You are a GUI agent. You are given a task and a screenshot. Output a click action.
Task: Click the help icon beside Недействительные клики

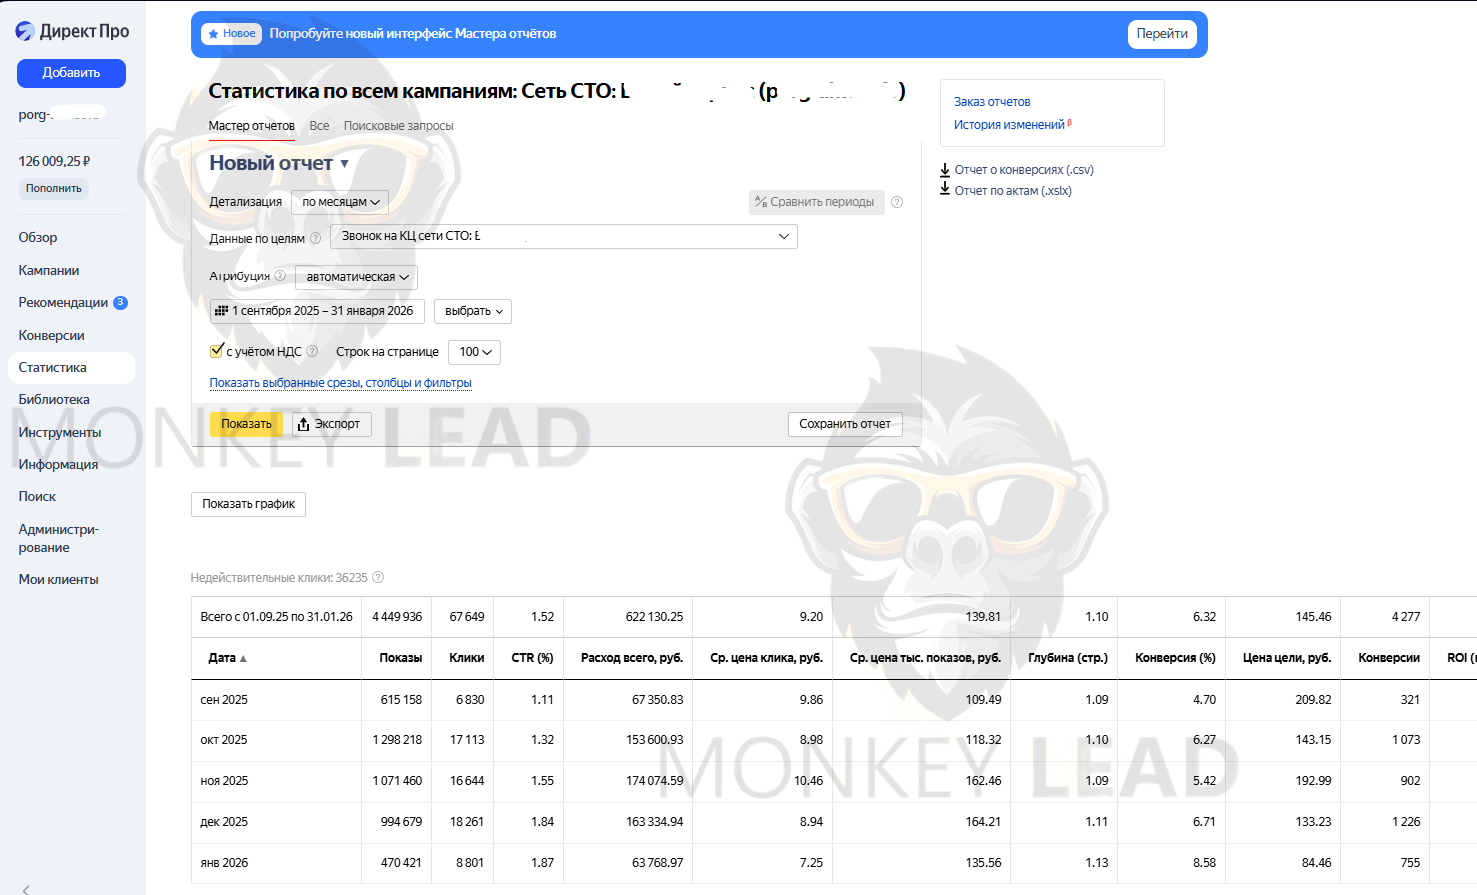click(378, 578)
